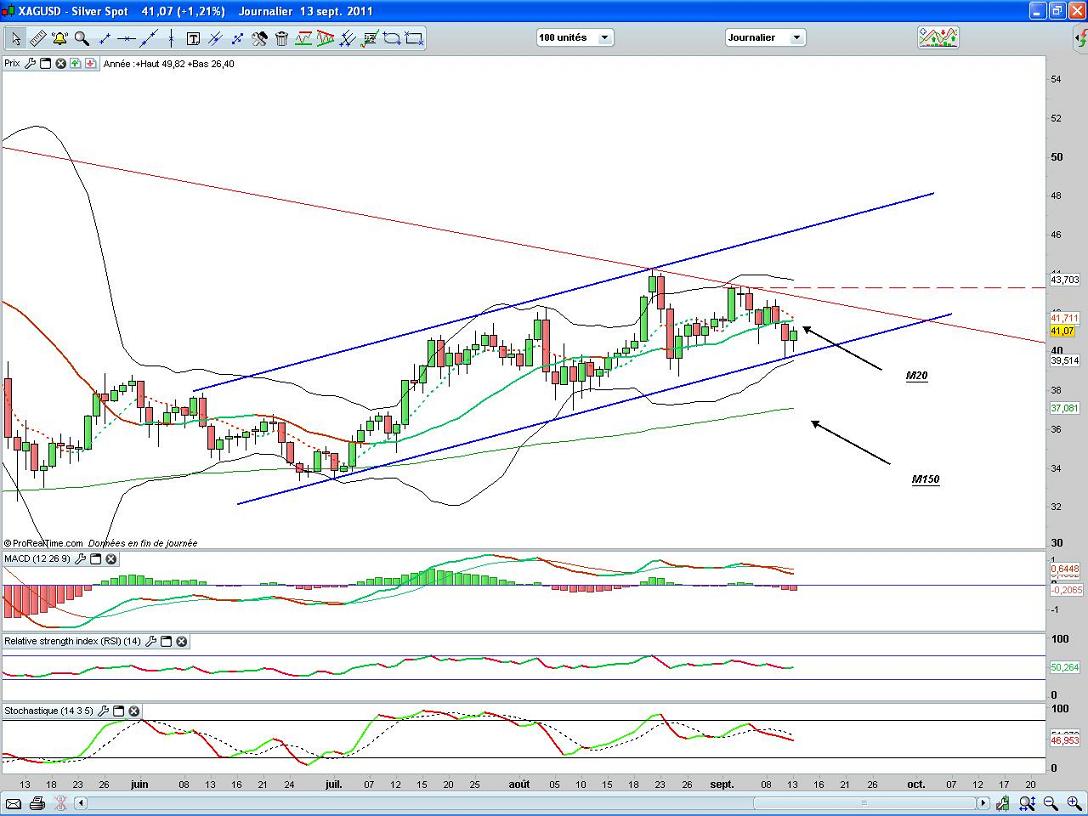Remove the MACD indicator panel
The width and height of the screenshot is (1088, 816).
[x=111, y=559]
